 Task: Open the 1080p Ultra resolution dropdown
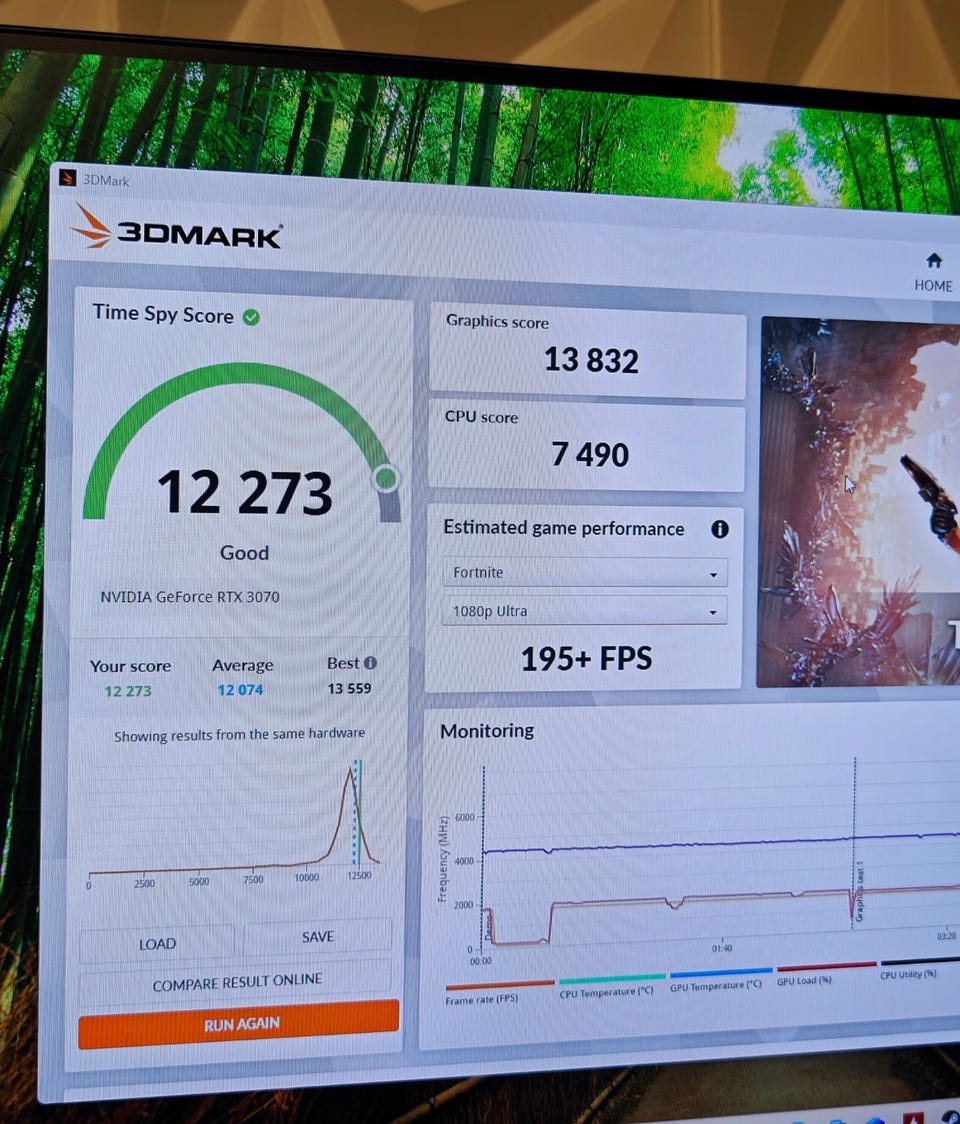pos(584,611)
